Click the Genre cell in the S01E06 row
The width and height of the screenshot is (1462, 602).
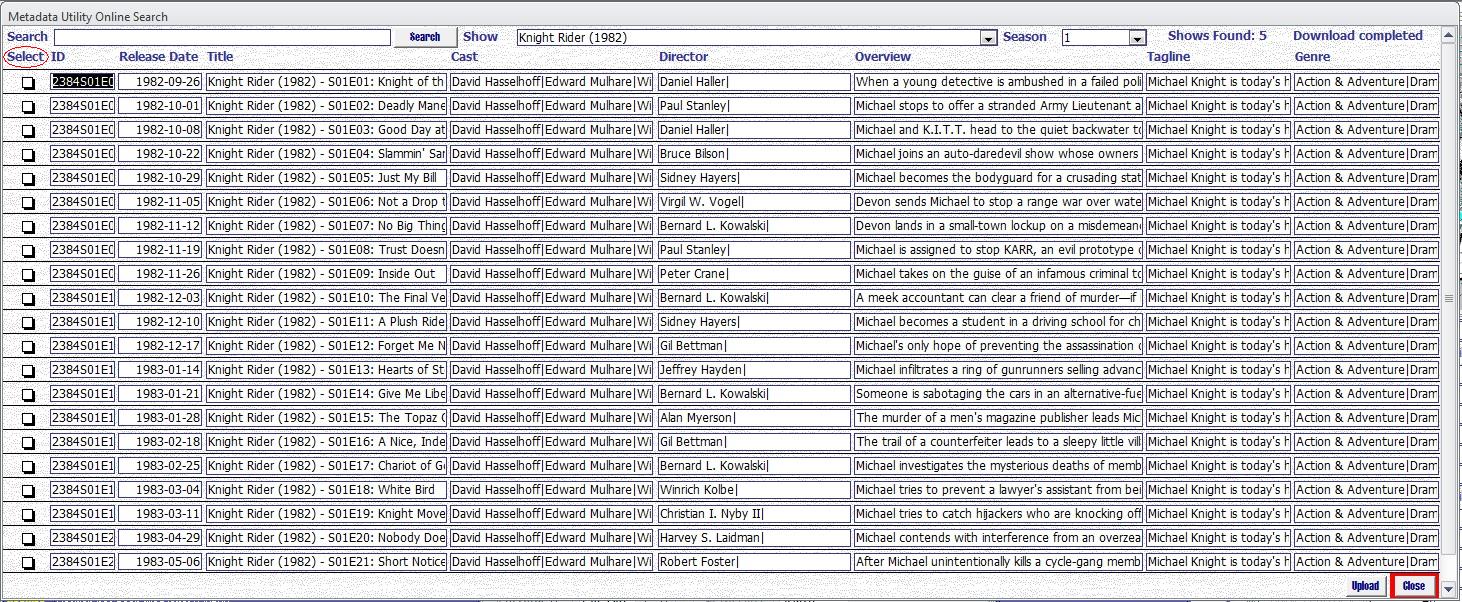click(1366, 202)
